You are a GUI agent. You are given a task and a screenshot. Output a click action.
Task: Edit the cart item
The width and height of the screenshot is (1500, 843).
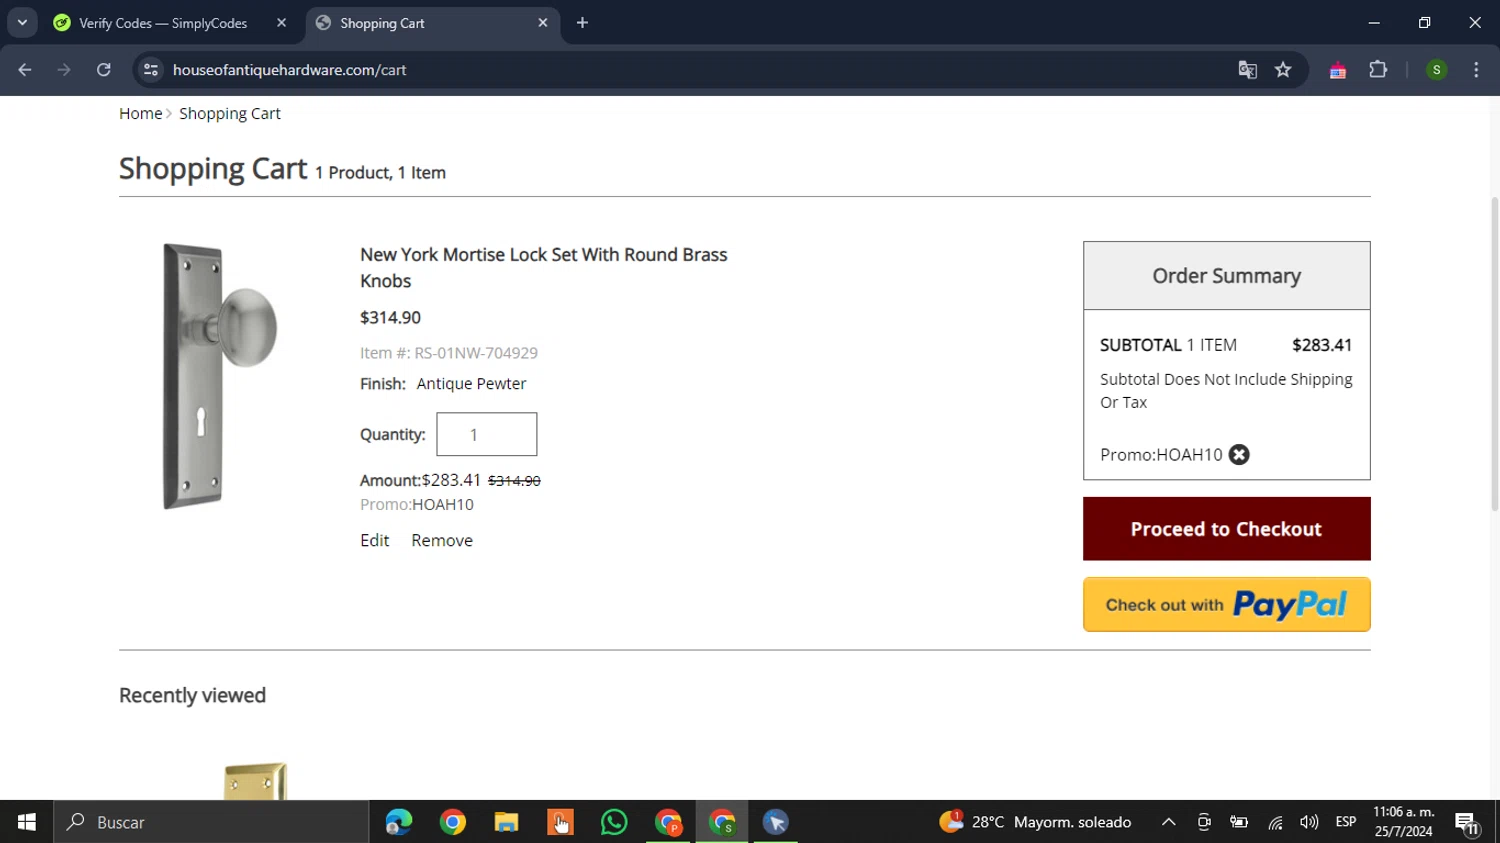tap(375, 540)
